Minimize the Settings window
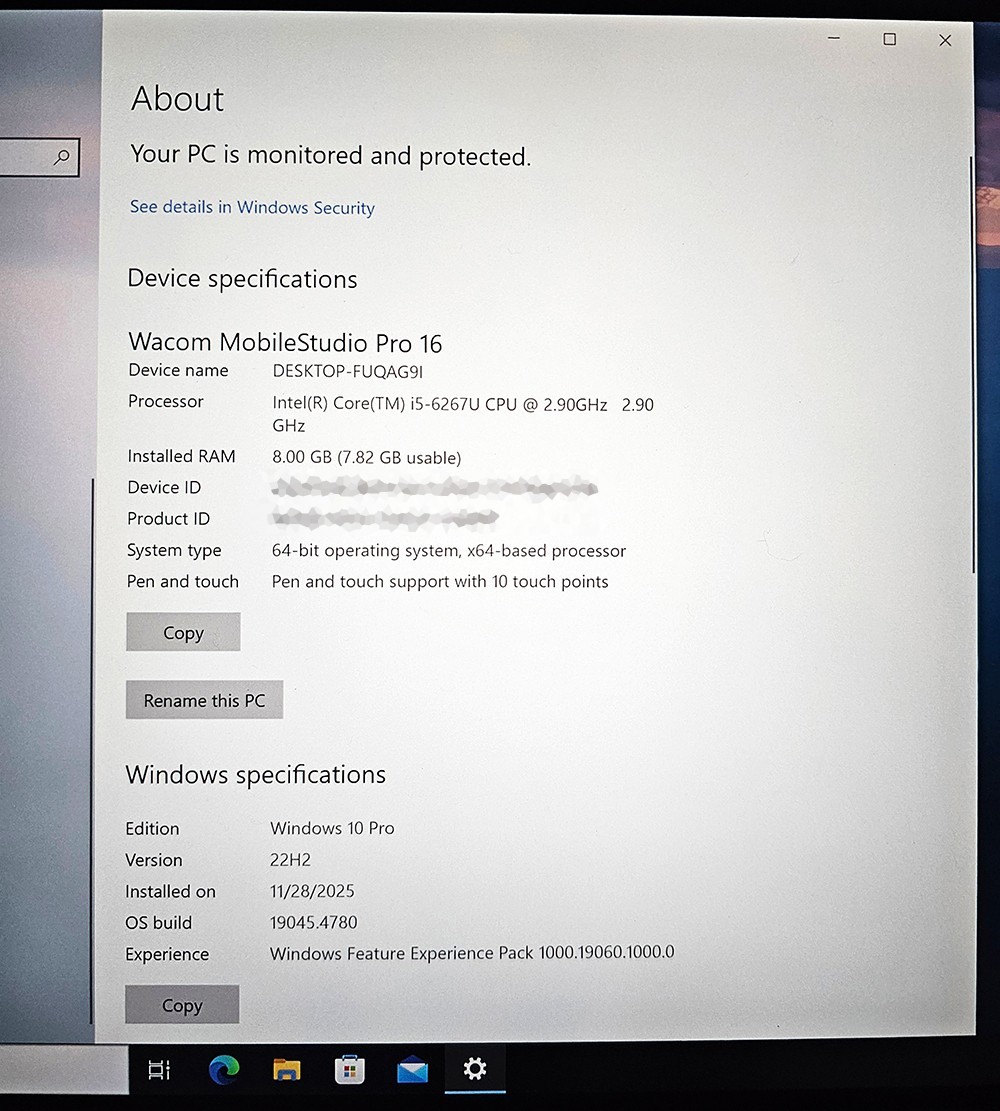Image resolution: width=1000 pixels, height=1111 pixels. coord(834,39)
